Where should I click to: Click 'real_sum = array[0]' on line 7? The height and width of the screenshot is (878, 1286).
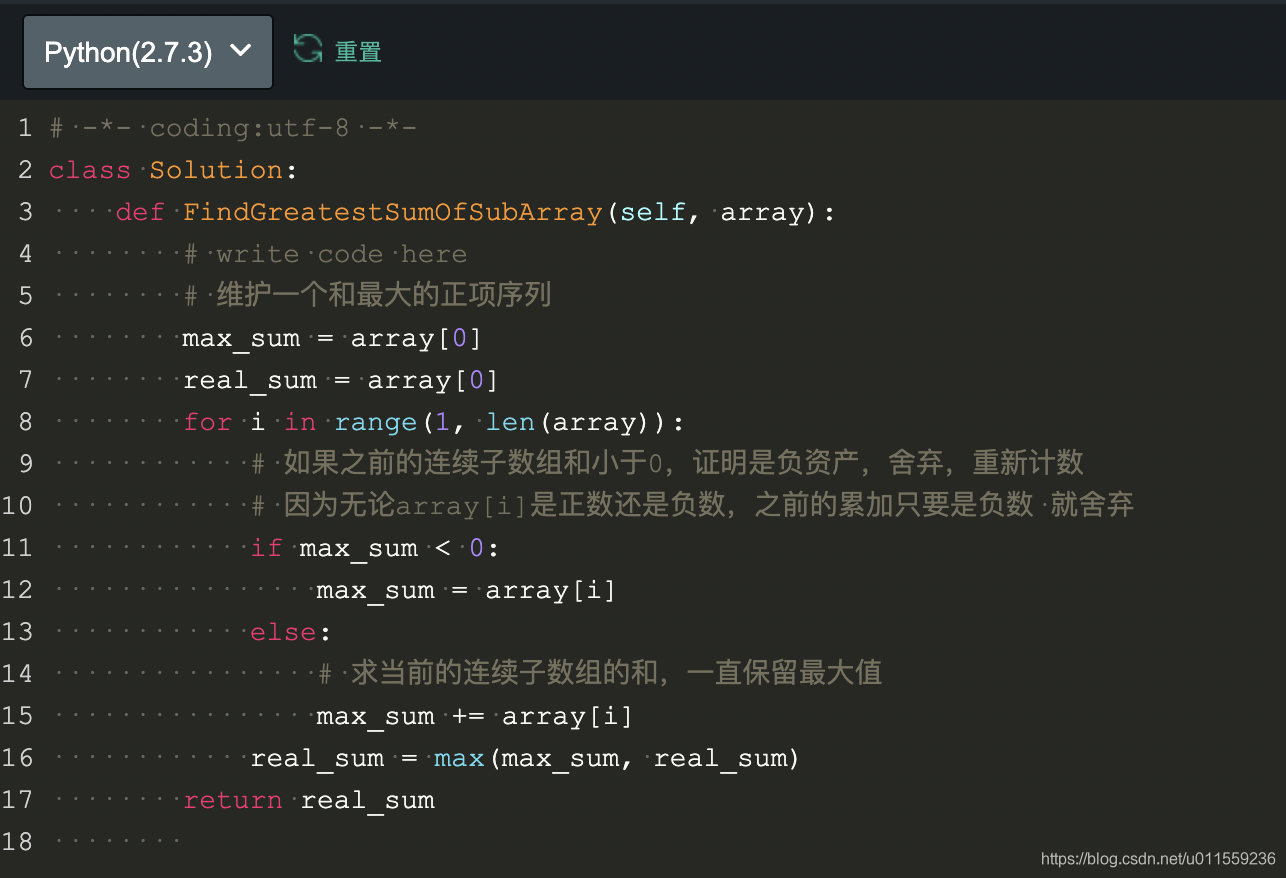340,379
